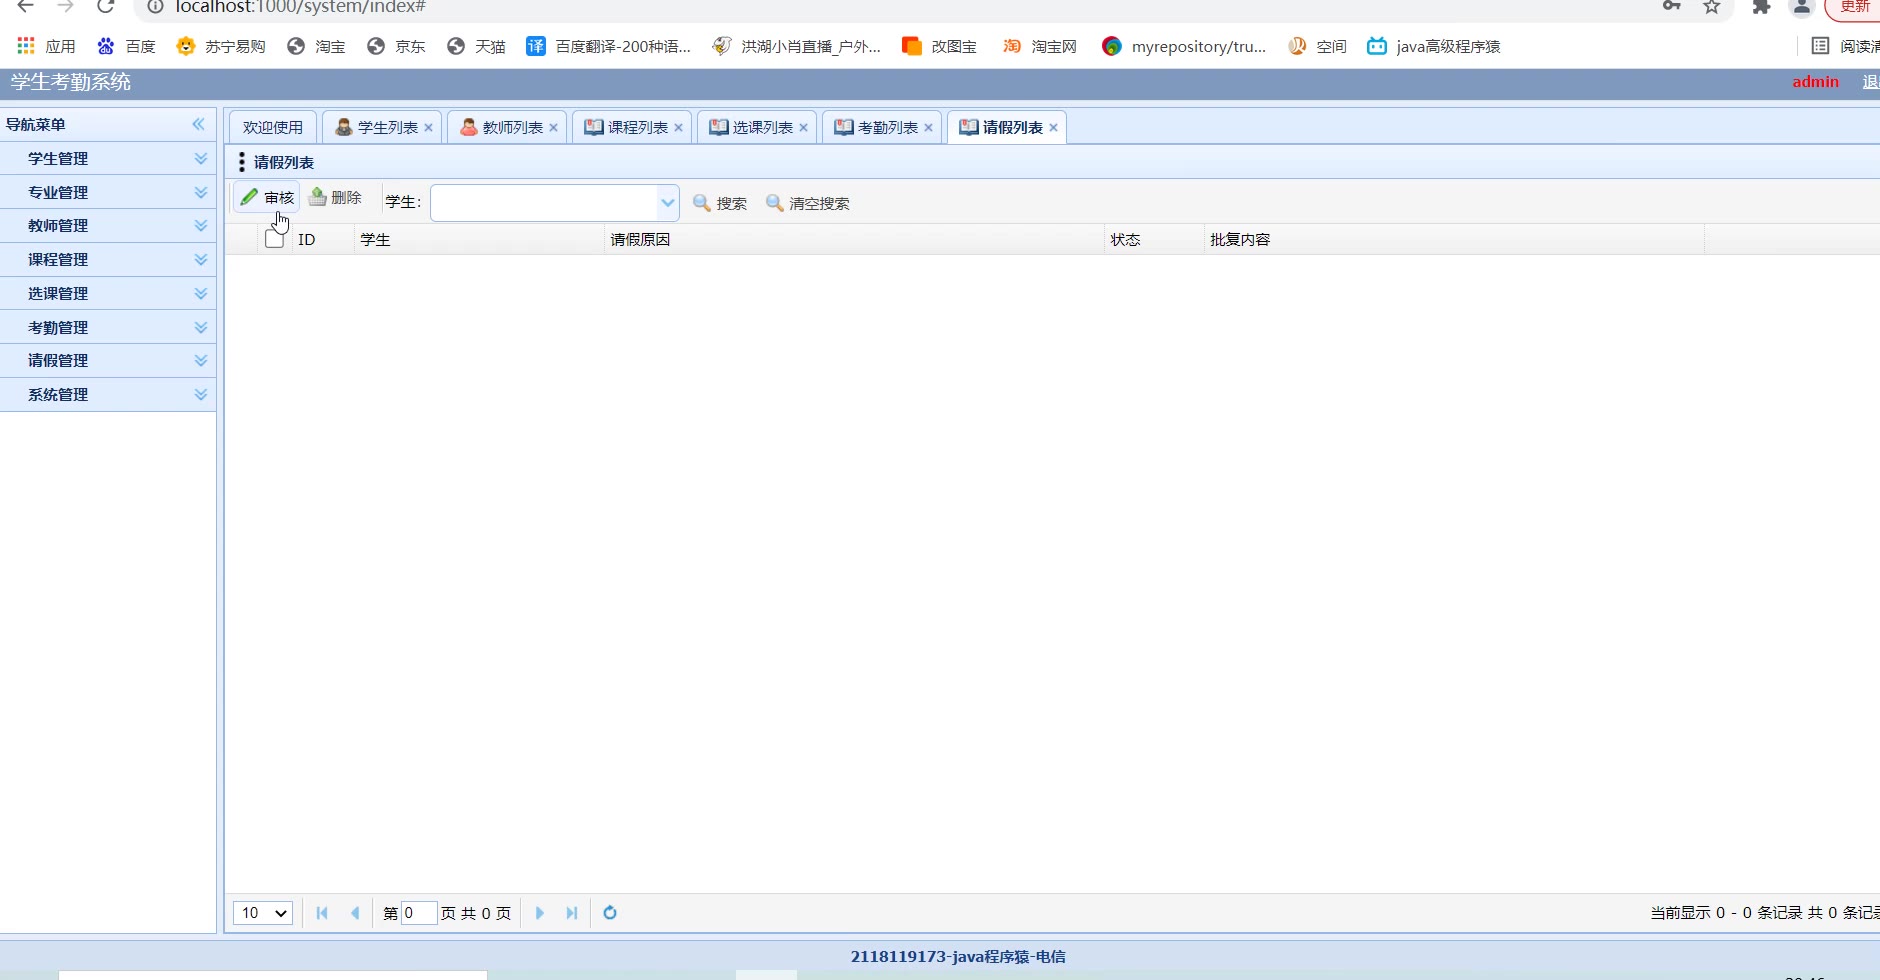Click the 清空搜索 clear search button
This screenshot has width=1880, height=980.
(x=808, y=203)
